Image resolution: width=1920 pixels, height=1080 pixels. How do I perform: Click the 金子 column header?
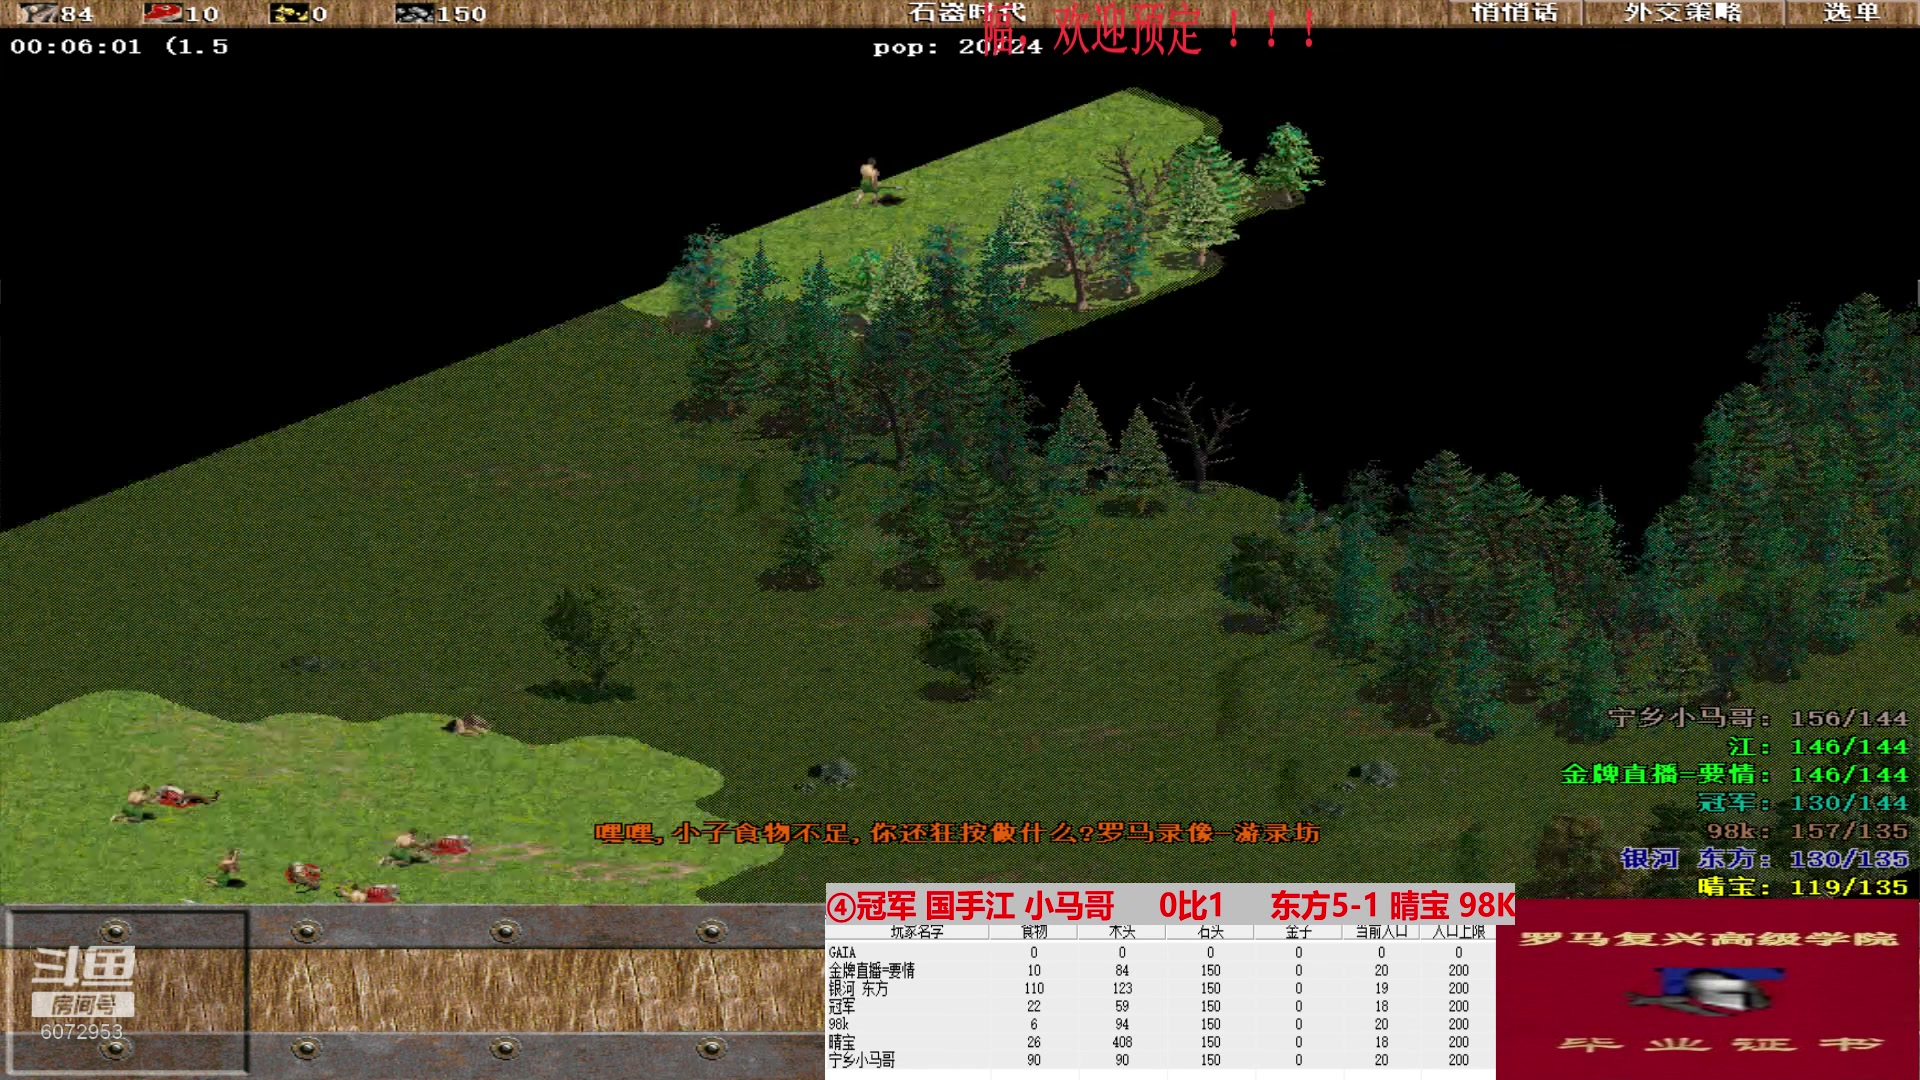(x=1298, y=932)
